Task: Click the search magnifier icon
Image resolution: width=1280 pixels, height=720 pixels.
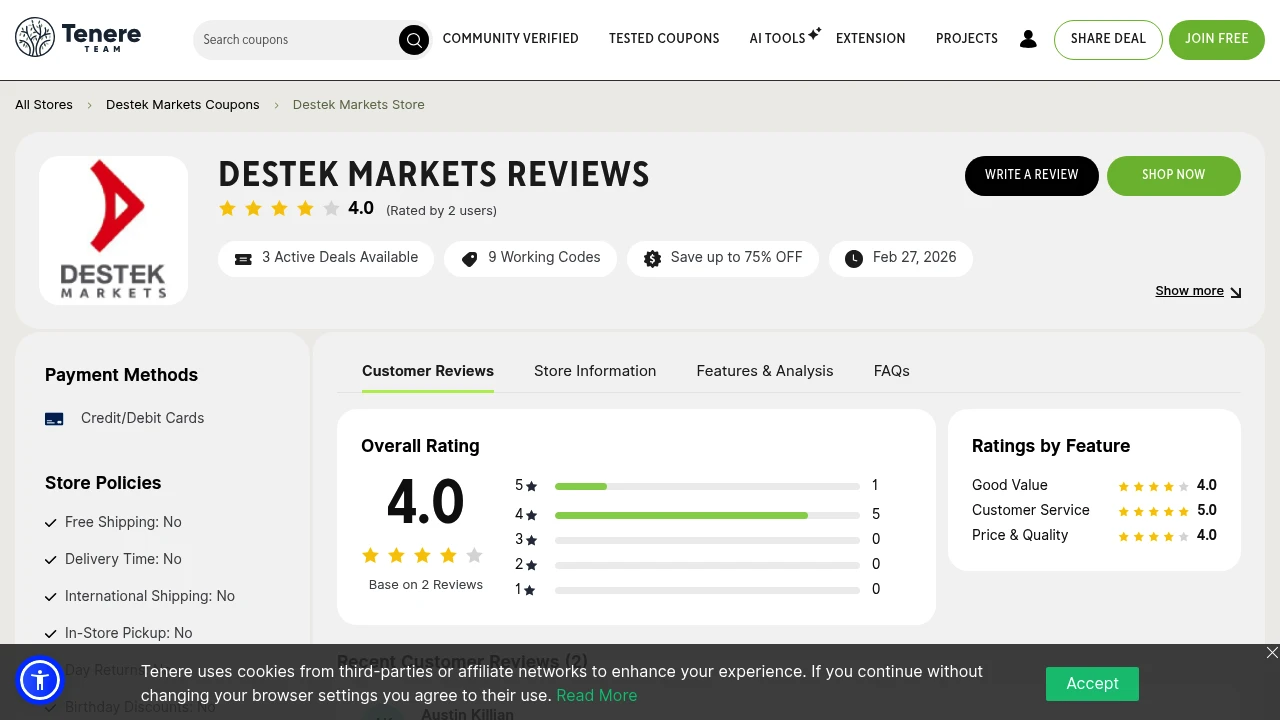Action: coord(413,40)
